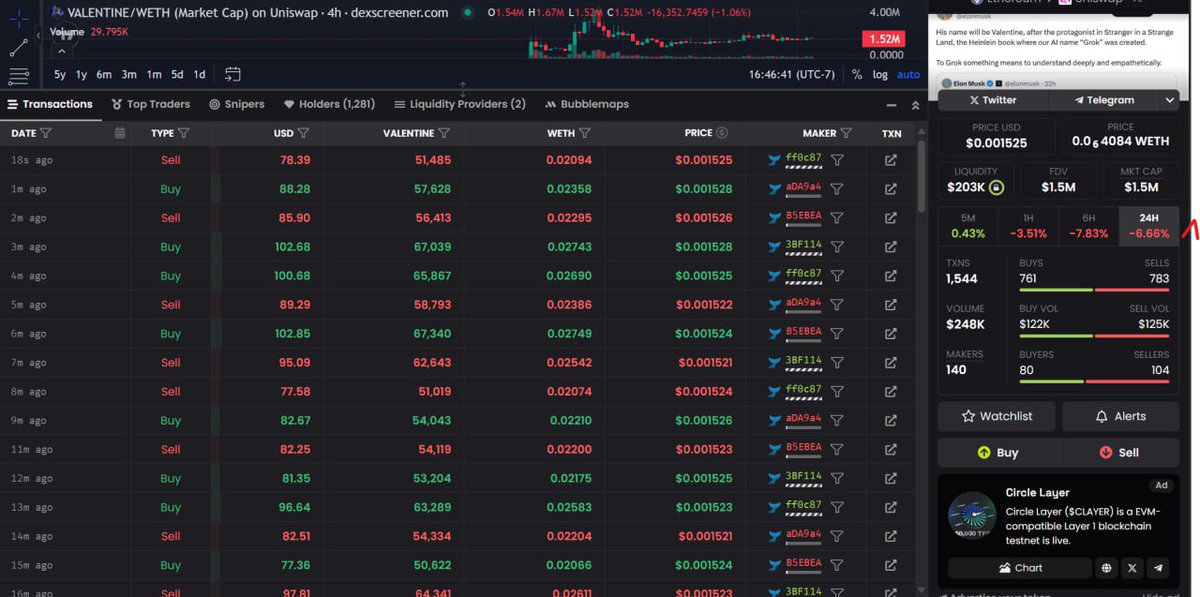The height and width of the screenshot is (597, 1200).
Task: Set chart range to 1m
Action: 154,75
